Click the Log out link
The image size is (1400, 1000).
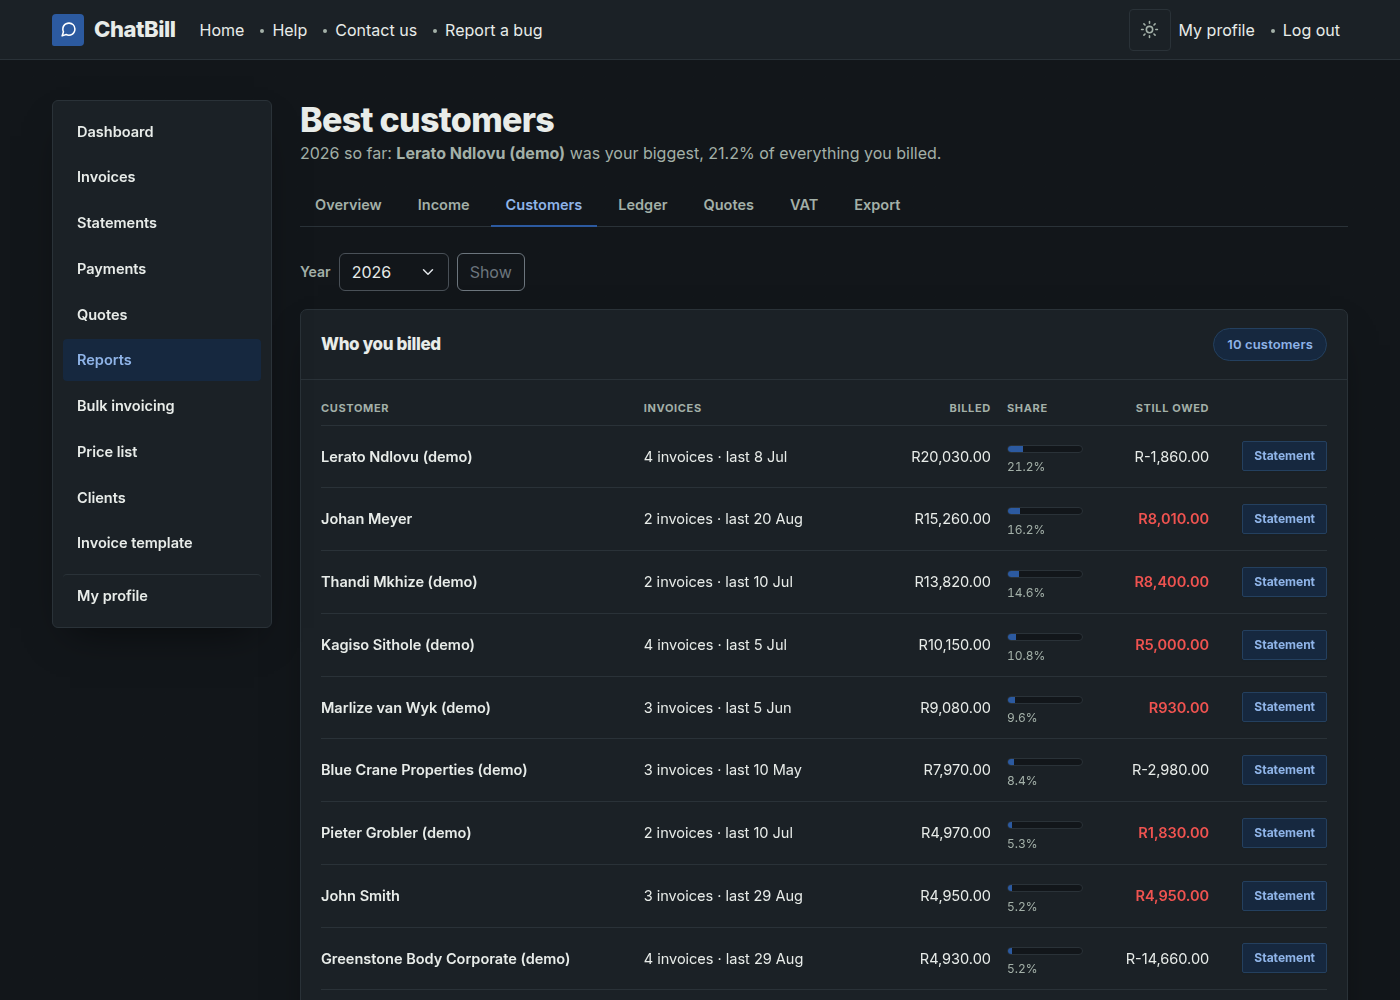pos(1311,30)
